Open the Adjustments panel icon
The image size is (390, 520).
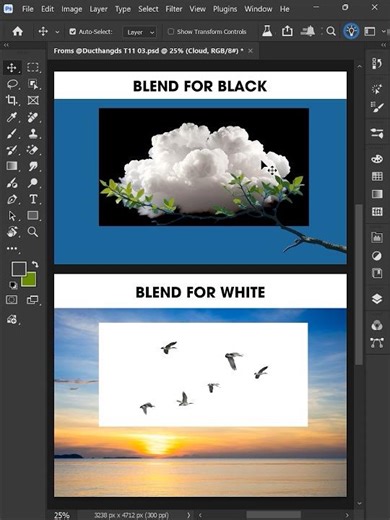377,256
